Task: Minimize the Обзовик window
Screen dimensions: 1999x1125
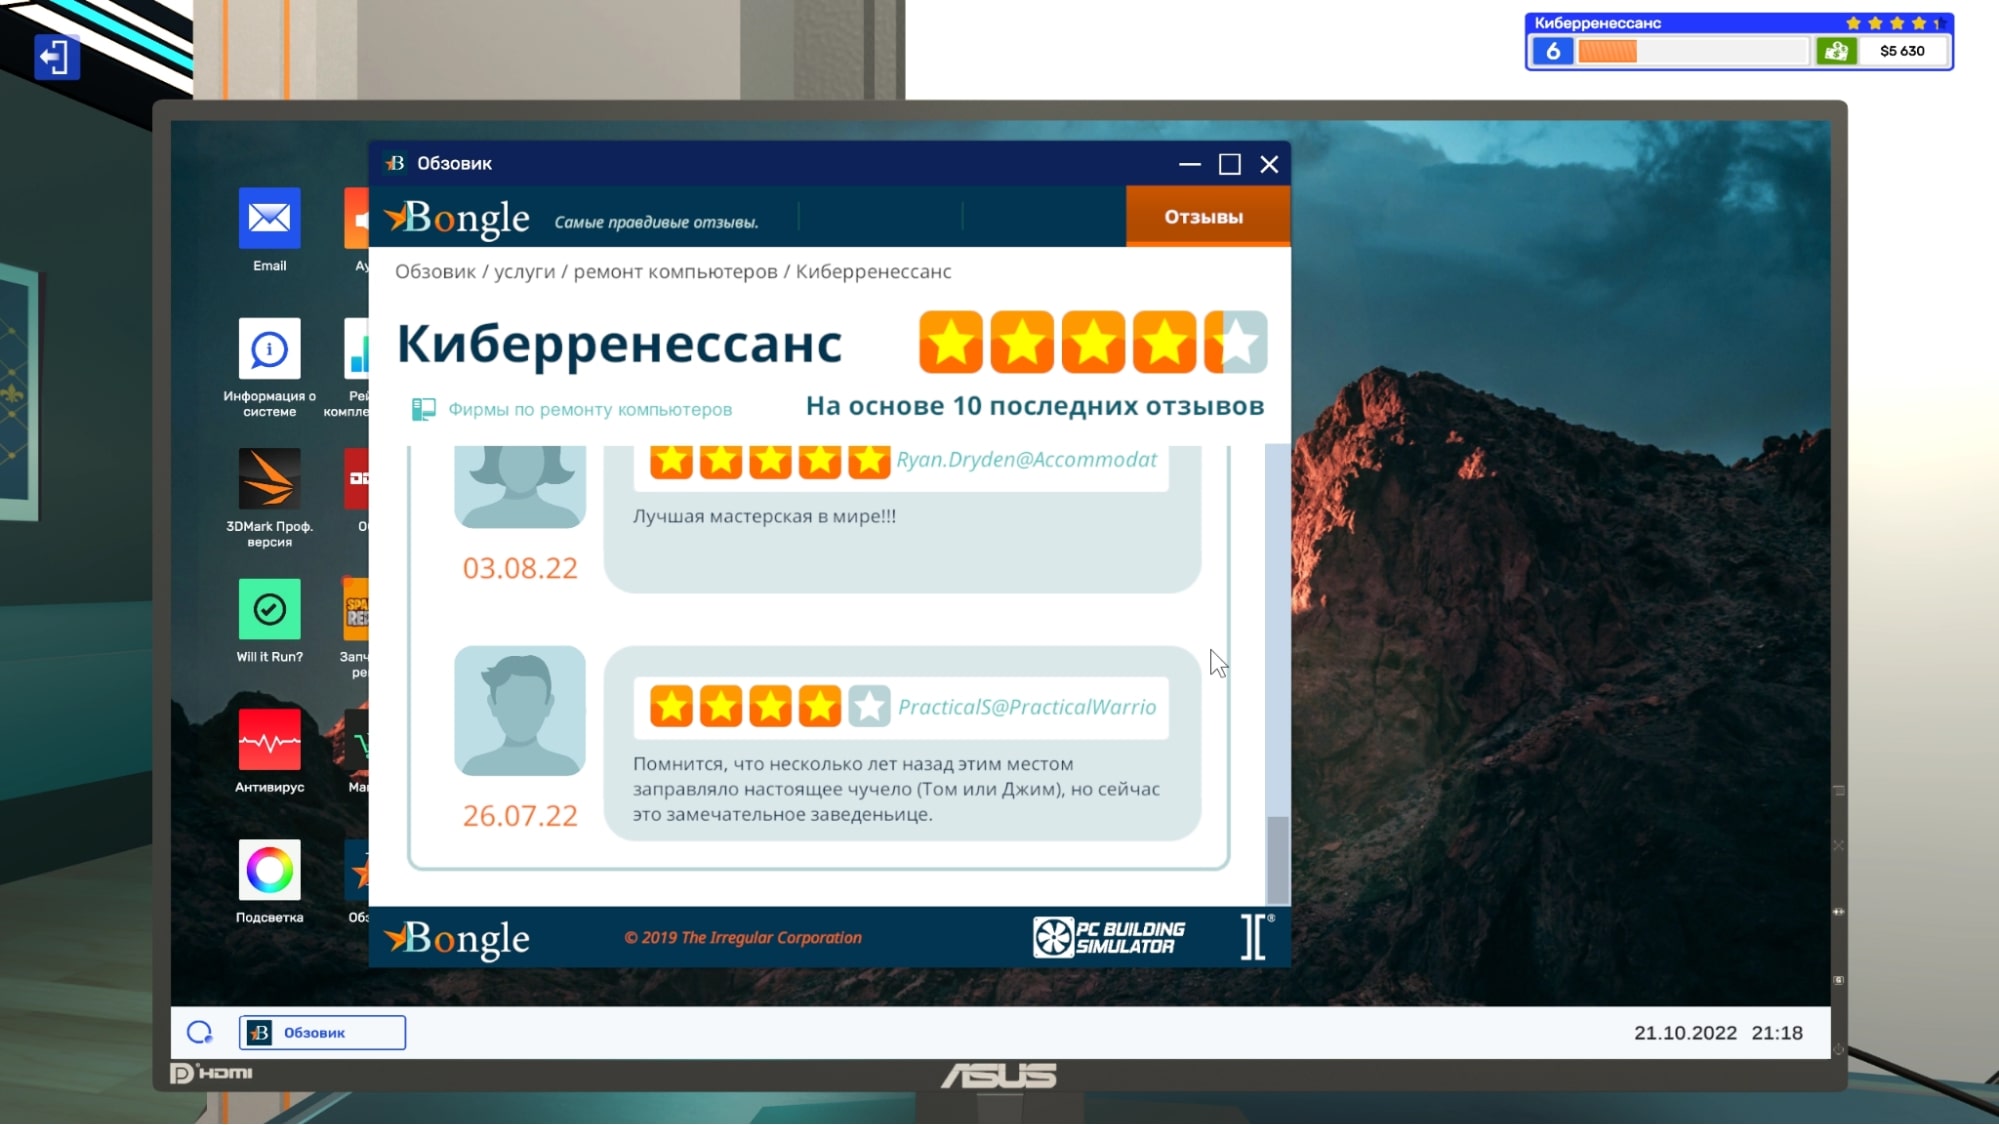Action: point(1189,164)
